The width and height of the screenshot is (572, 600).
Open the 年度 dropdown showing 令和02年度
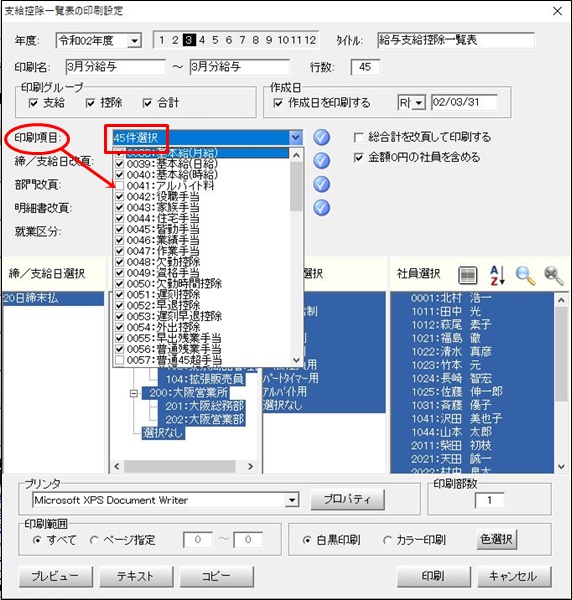(x=134, y=41)
